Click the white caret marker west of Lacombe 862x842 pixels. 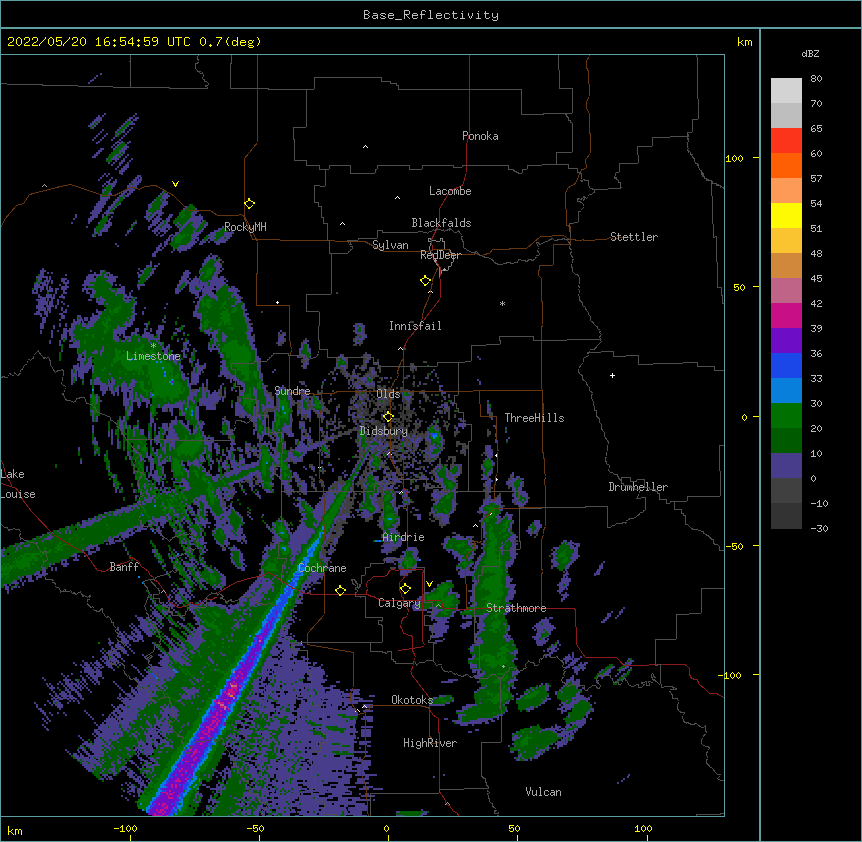397,197
